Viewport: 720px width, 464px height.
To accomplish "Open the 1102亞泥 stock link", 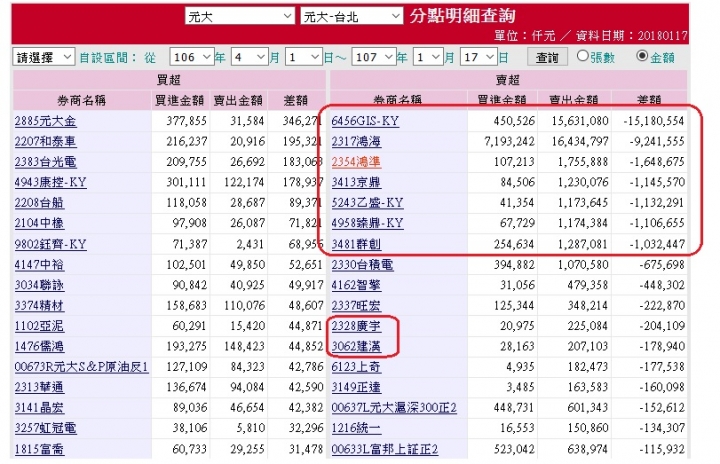I will [39, 326].
